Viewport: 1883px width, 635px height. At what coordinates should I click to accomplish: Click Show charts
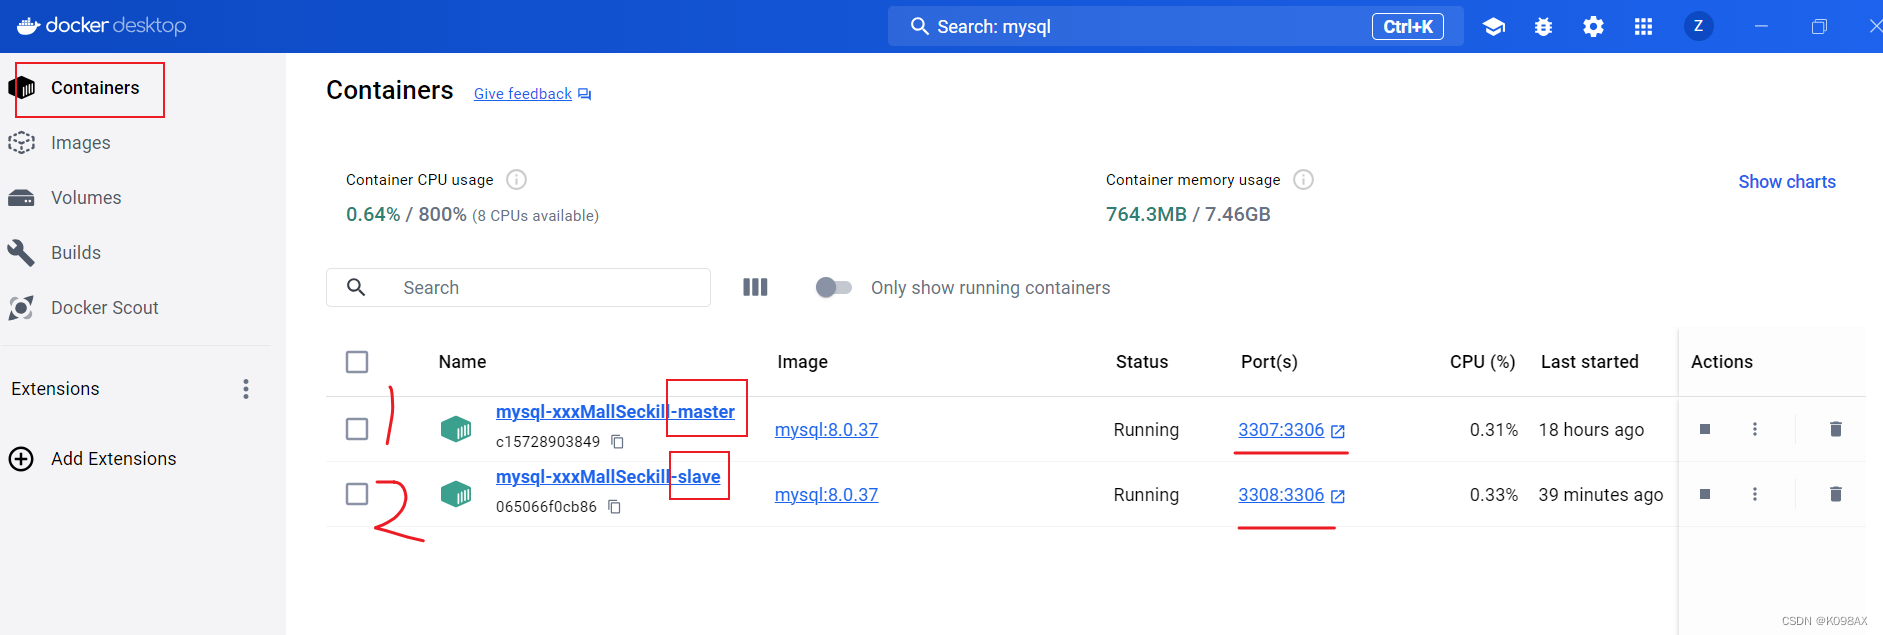pos(1787,182)
